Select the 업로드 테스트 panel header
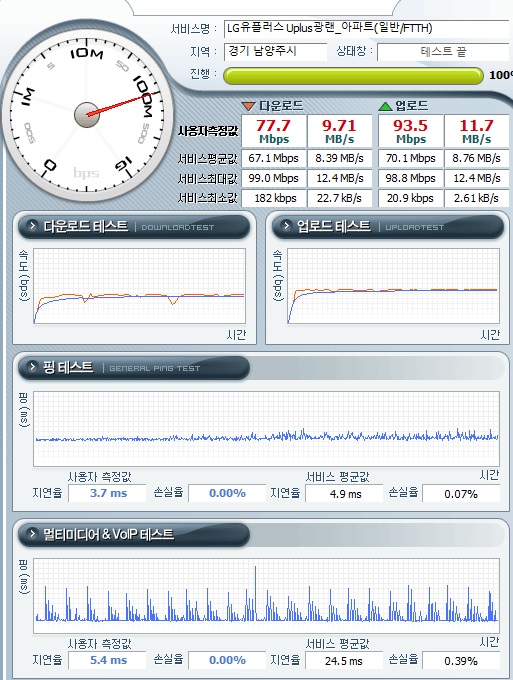The height and width of the screenshot is (680, 513). pos(388,226)
